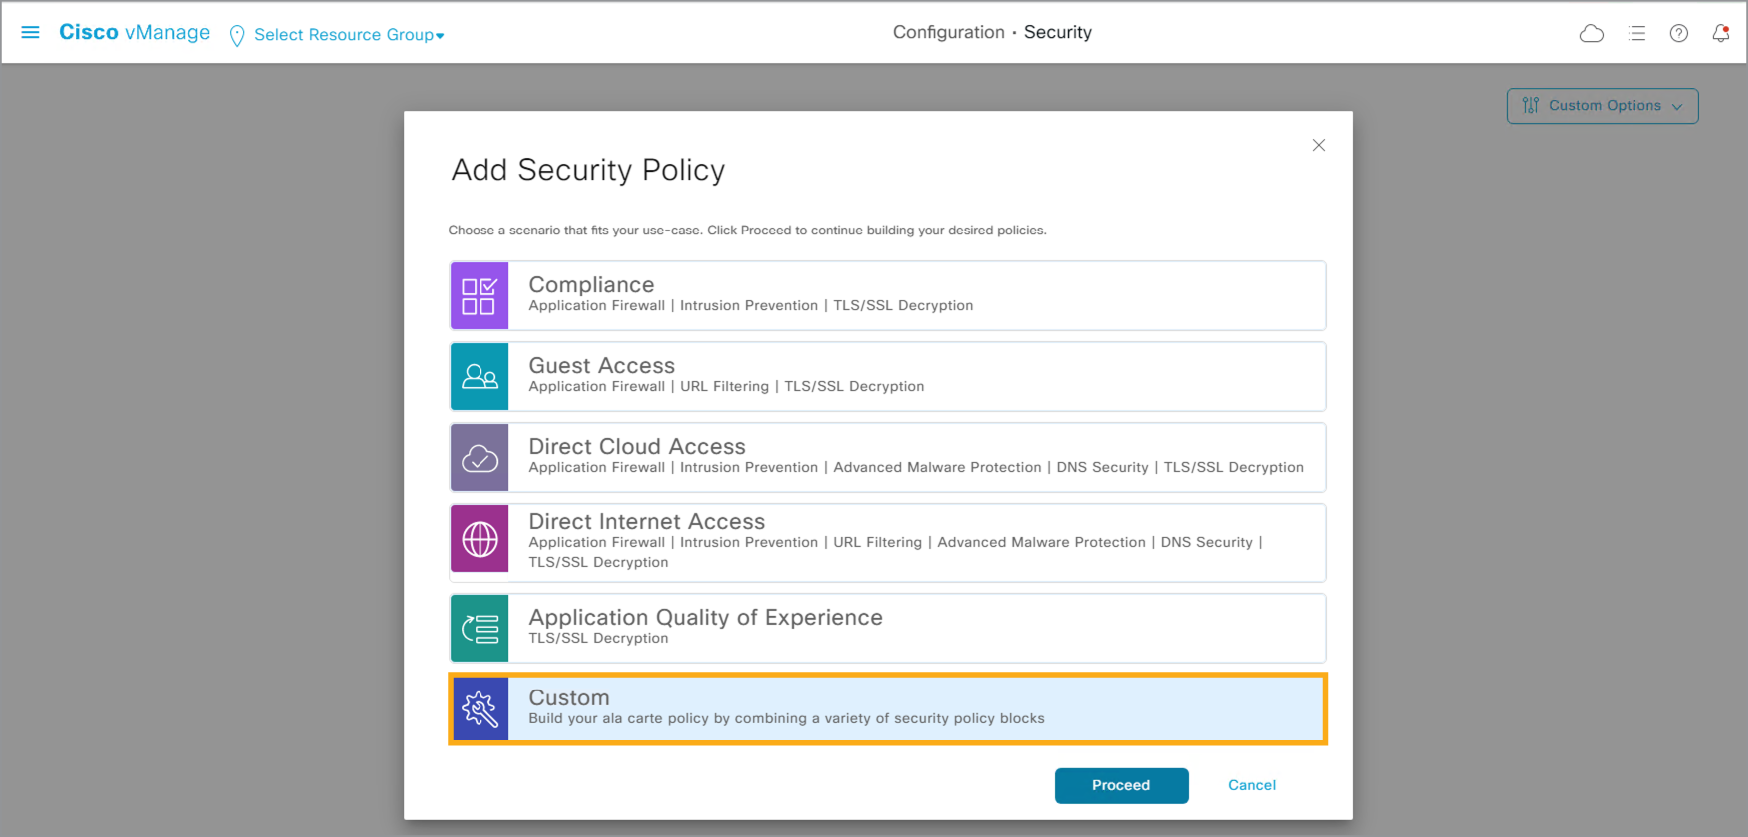
Task: Click the purple Compliance checklist icon
Action: 479,296
